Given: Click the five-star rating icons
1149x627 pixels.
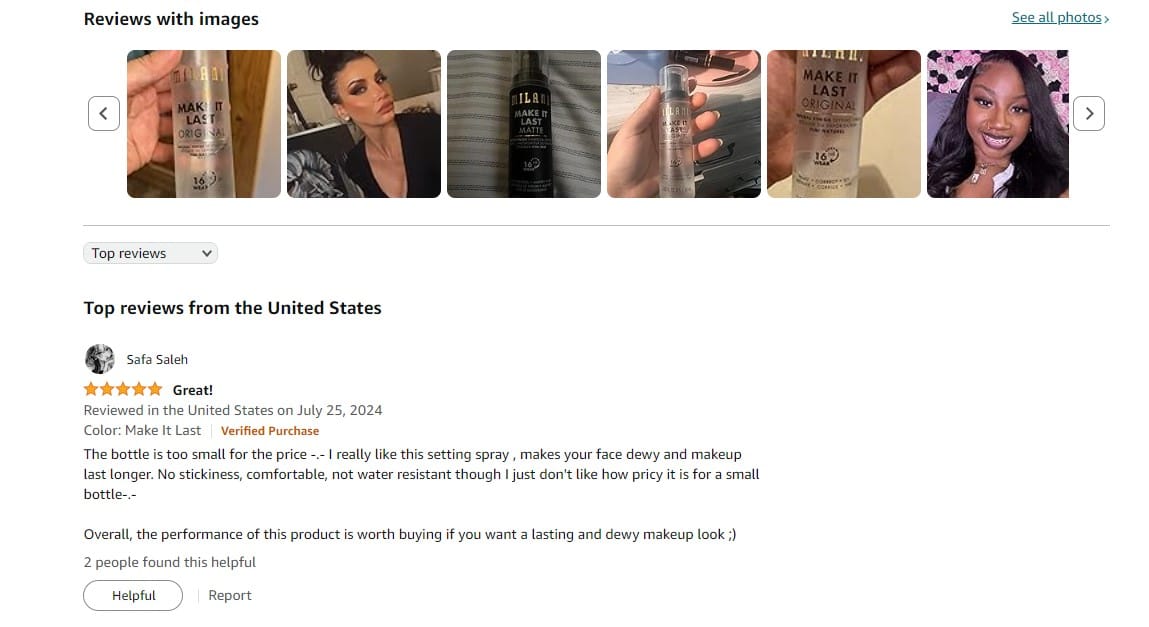Looking at the screenshot, I should click(123, 390).
